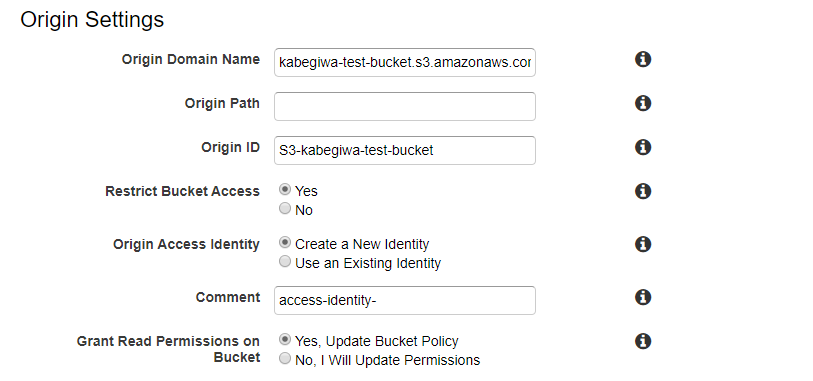Click the Origin Path info icon
The width and height of the screenshot is (813, 381).
(x=643, y=104)
